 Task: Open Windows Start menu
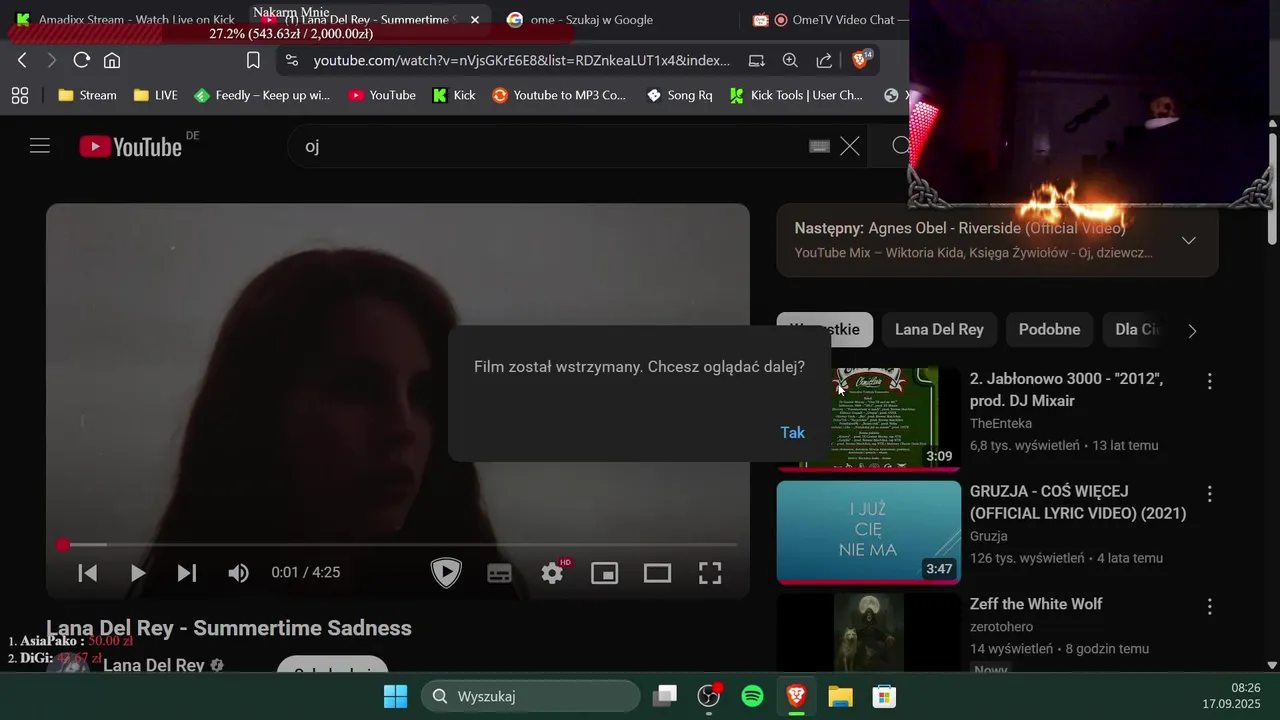(x=395, y=696)
